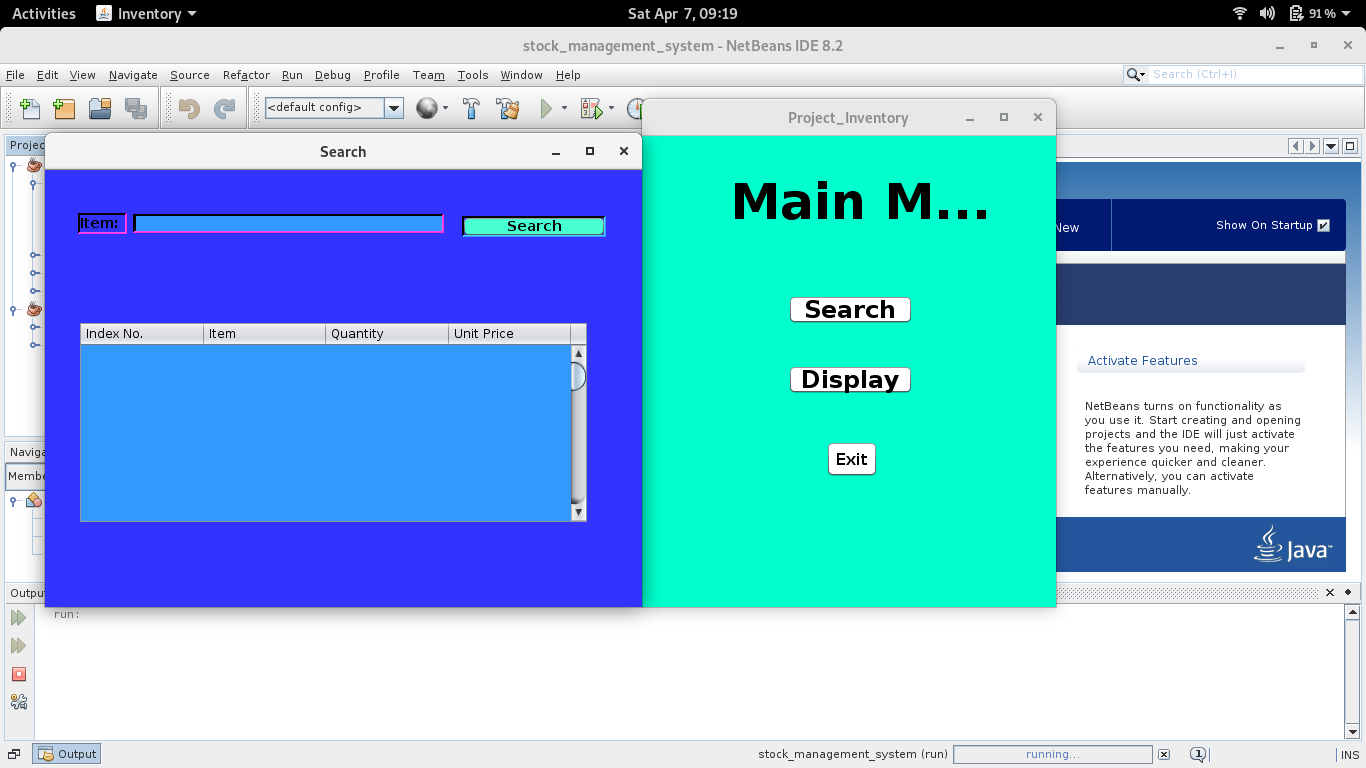Screen dimensions: 1366x768
Task: Open the Run Project dropdown arrow
Action: point(564,108)
